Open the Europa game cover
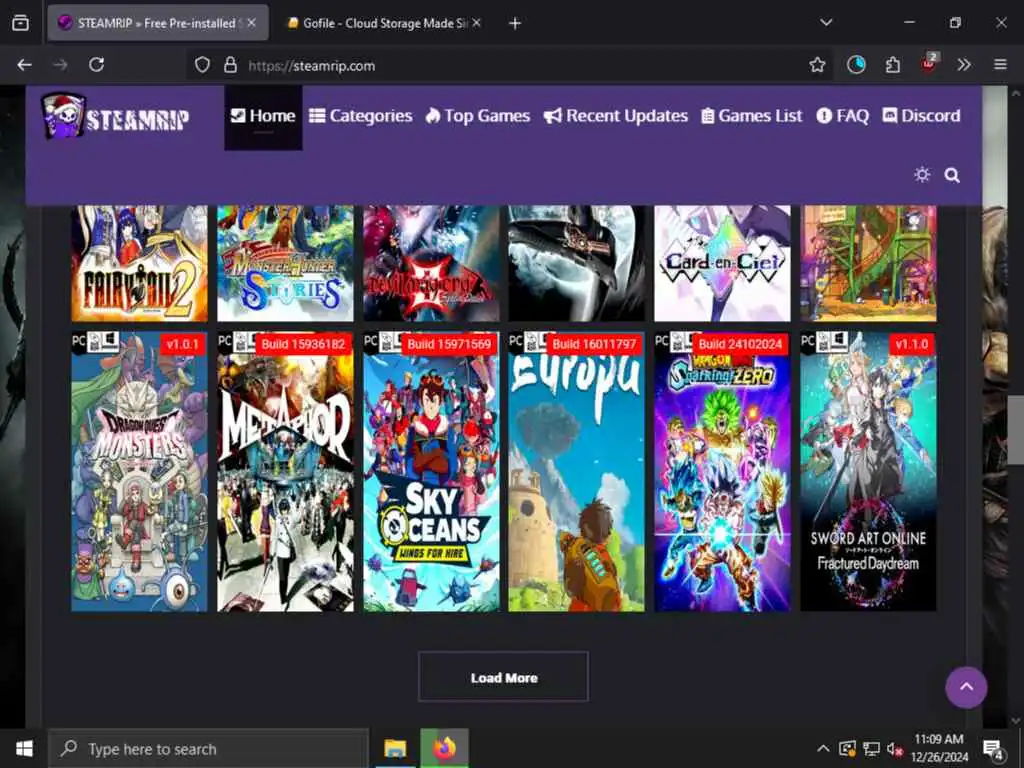The height and width of the screenshot is (768, 1024). [577, 472]
